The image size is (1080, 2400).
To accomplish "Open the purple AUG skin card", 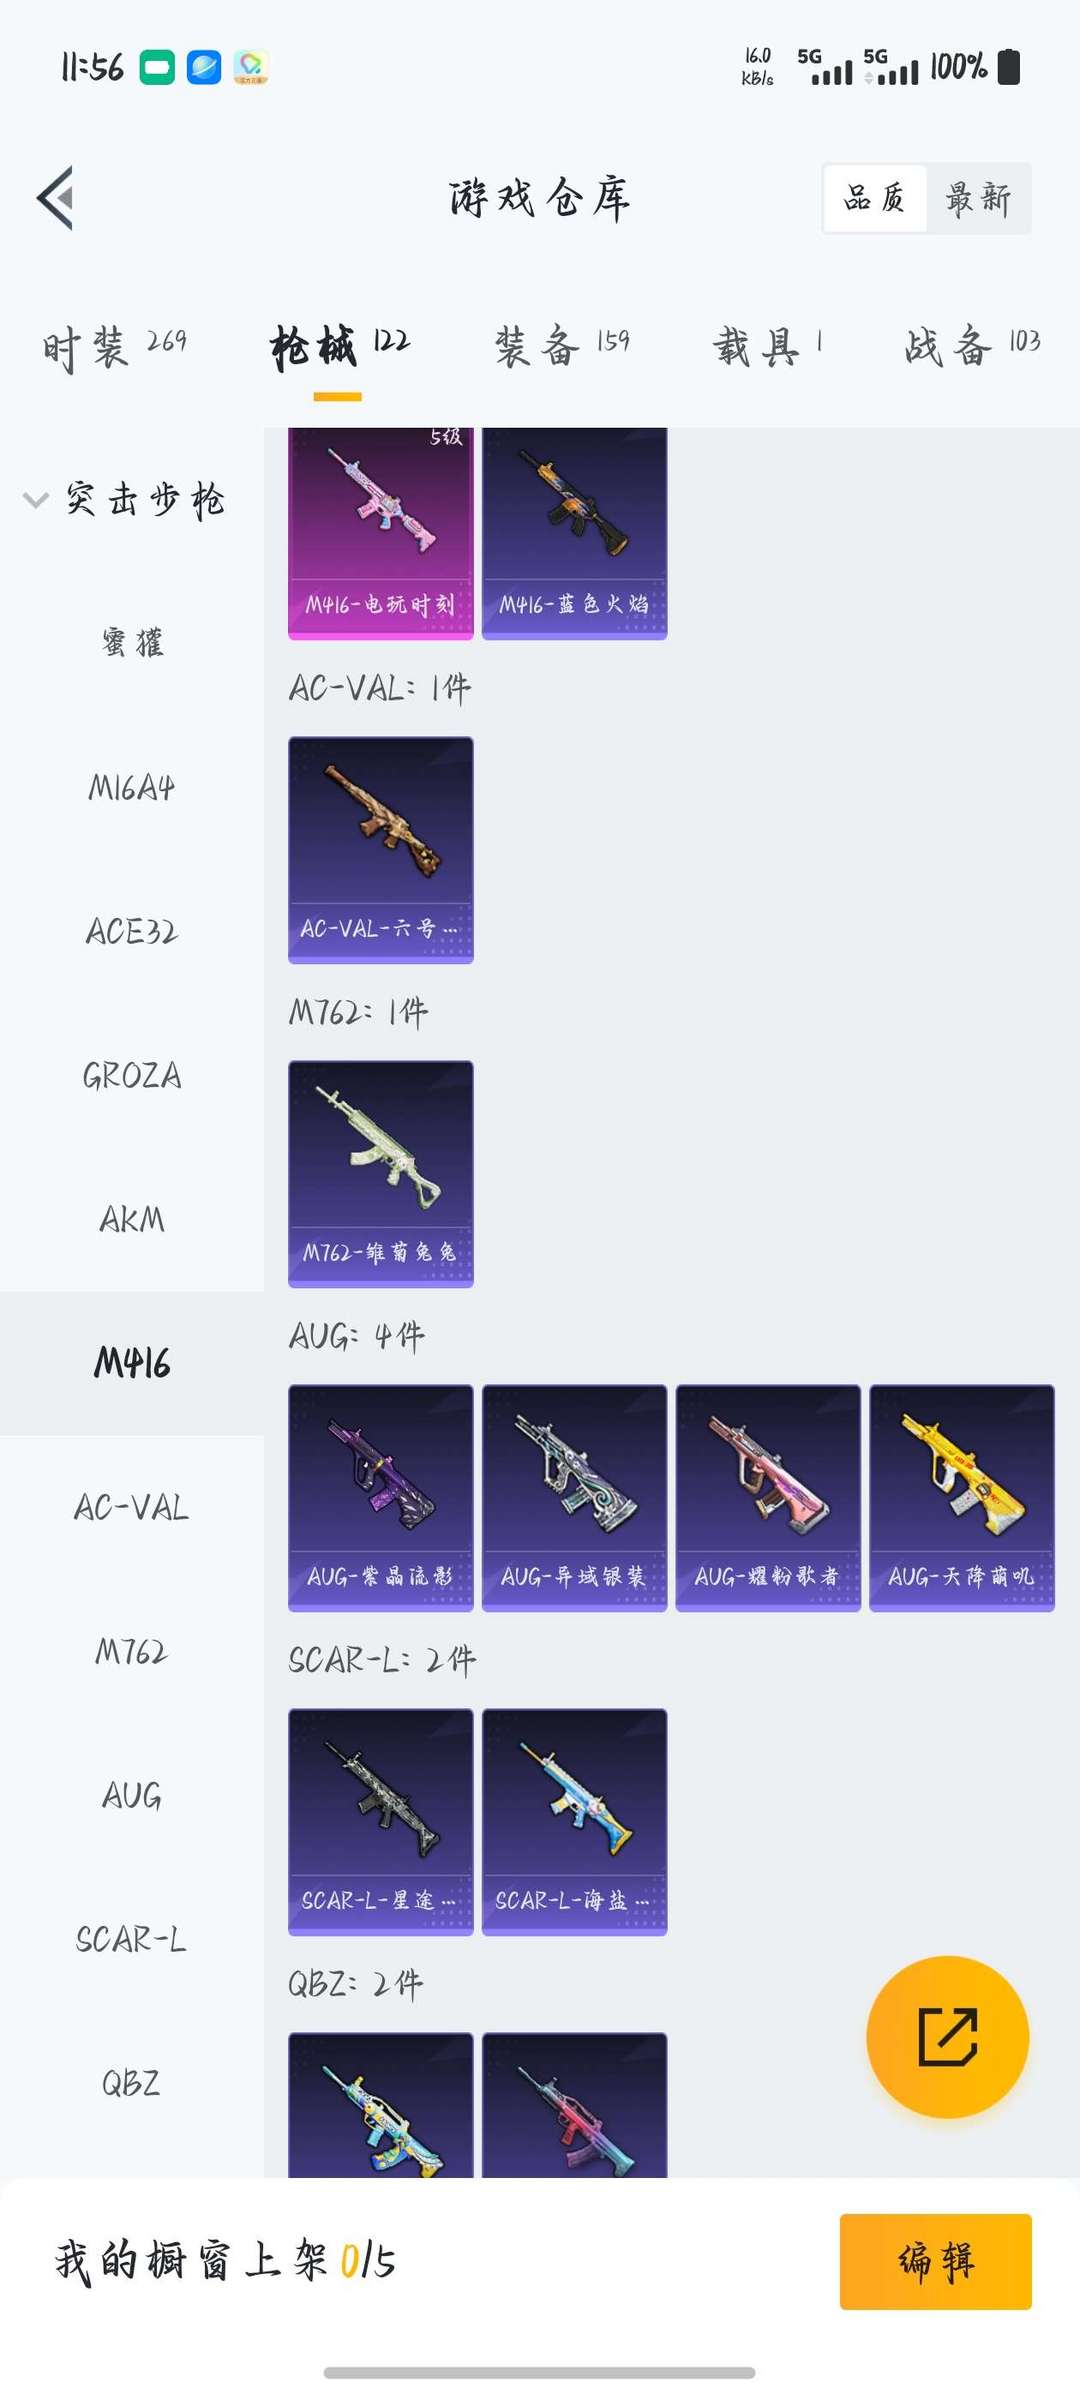I will [x=380, y=1498].
